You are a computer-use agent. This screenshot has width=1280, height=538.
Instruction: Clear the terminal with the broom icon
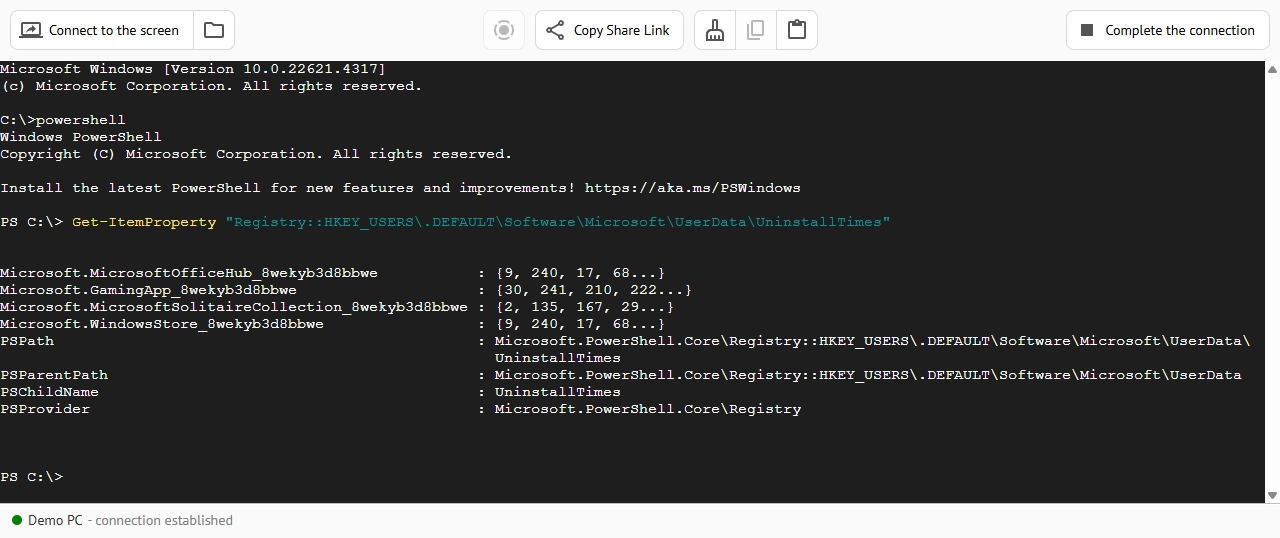click(715, 30)
